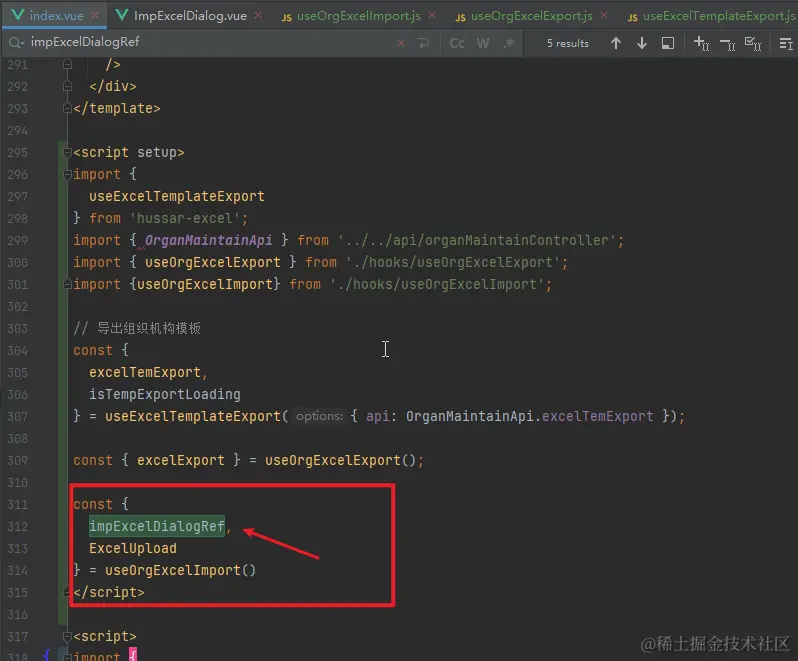798x661 pixels.
Task: Click OrganMaintainApi on line 307
Action: 469,416
